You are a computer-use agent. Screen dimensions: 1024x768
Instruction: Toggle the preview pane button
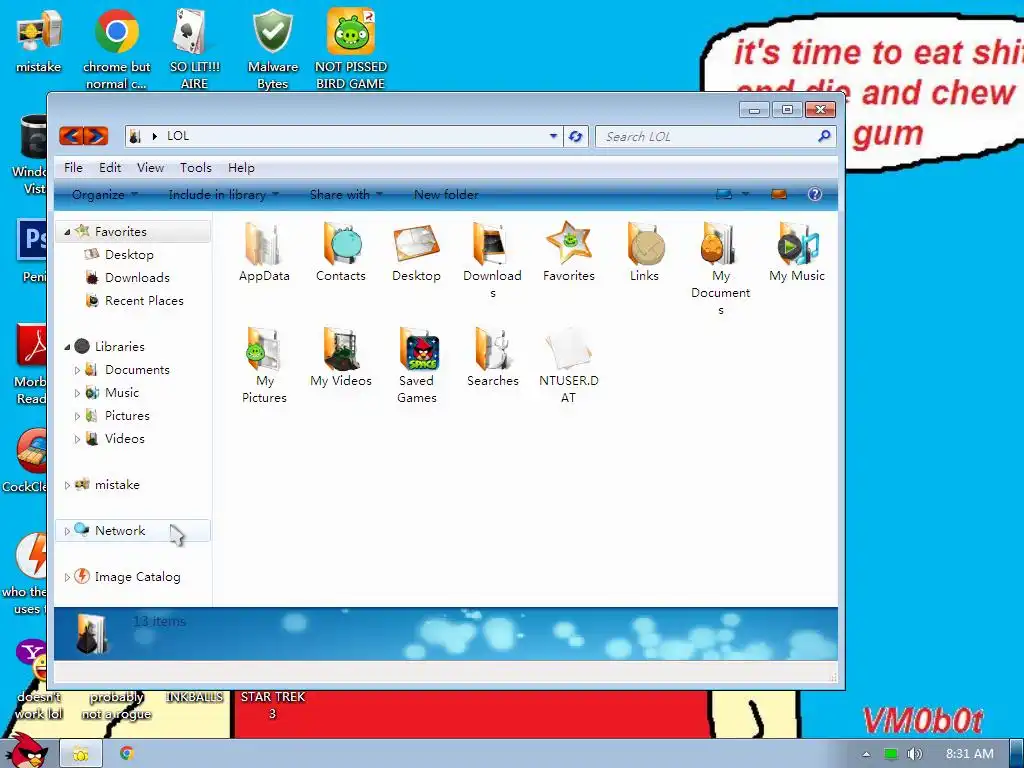coord(778,194)
